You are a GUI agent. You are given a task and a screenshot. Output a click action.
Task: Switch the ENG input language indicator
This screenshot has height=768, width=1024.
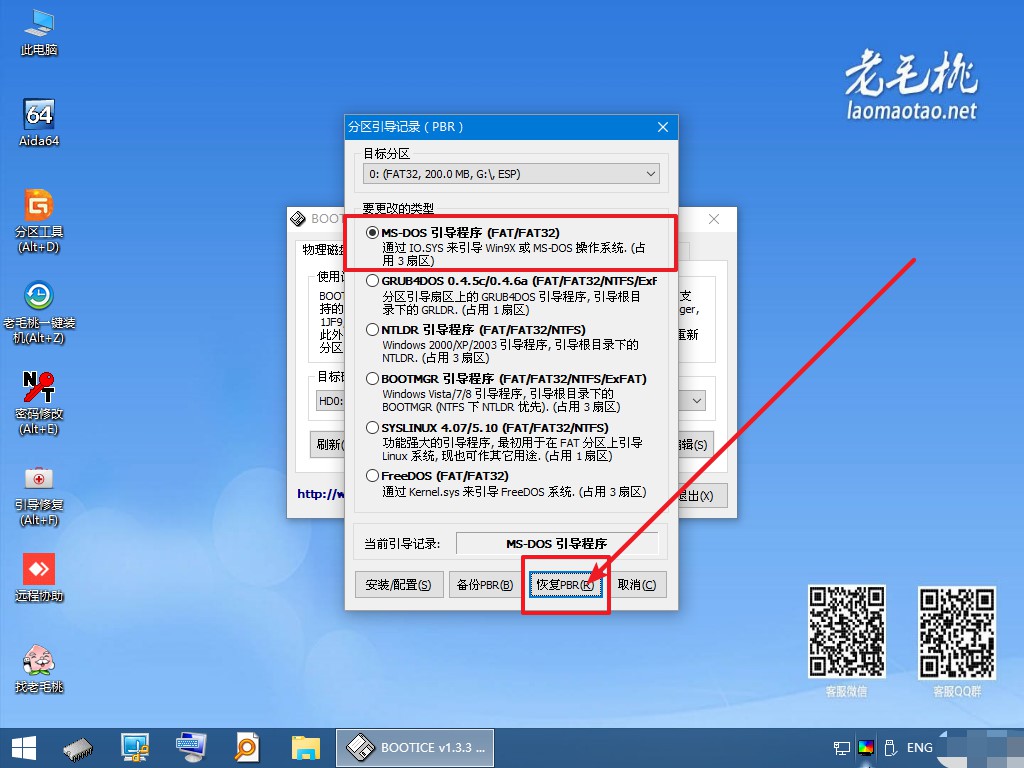coord(920,748)
